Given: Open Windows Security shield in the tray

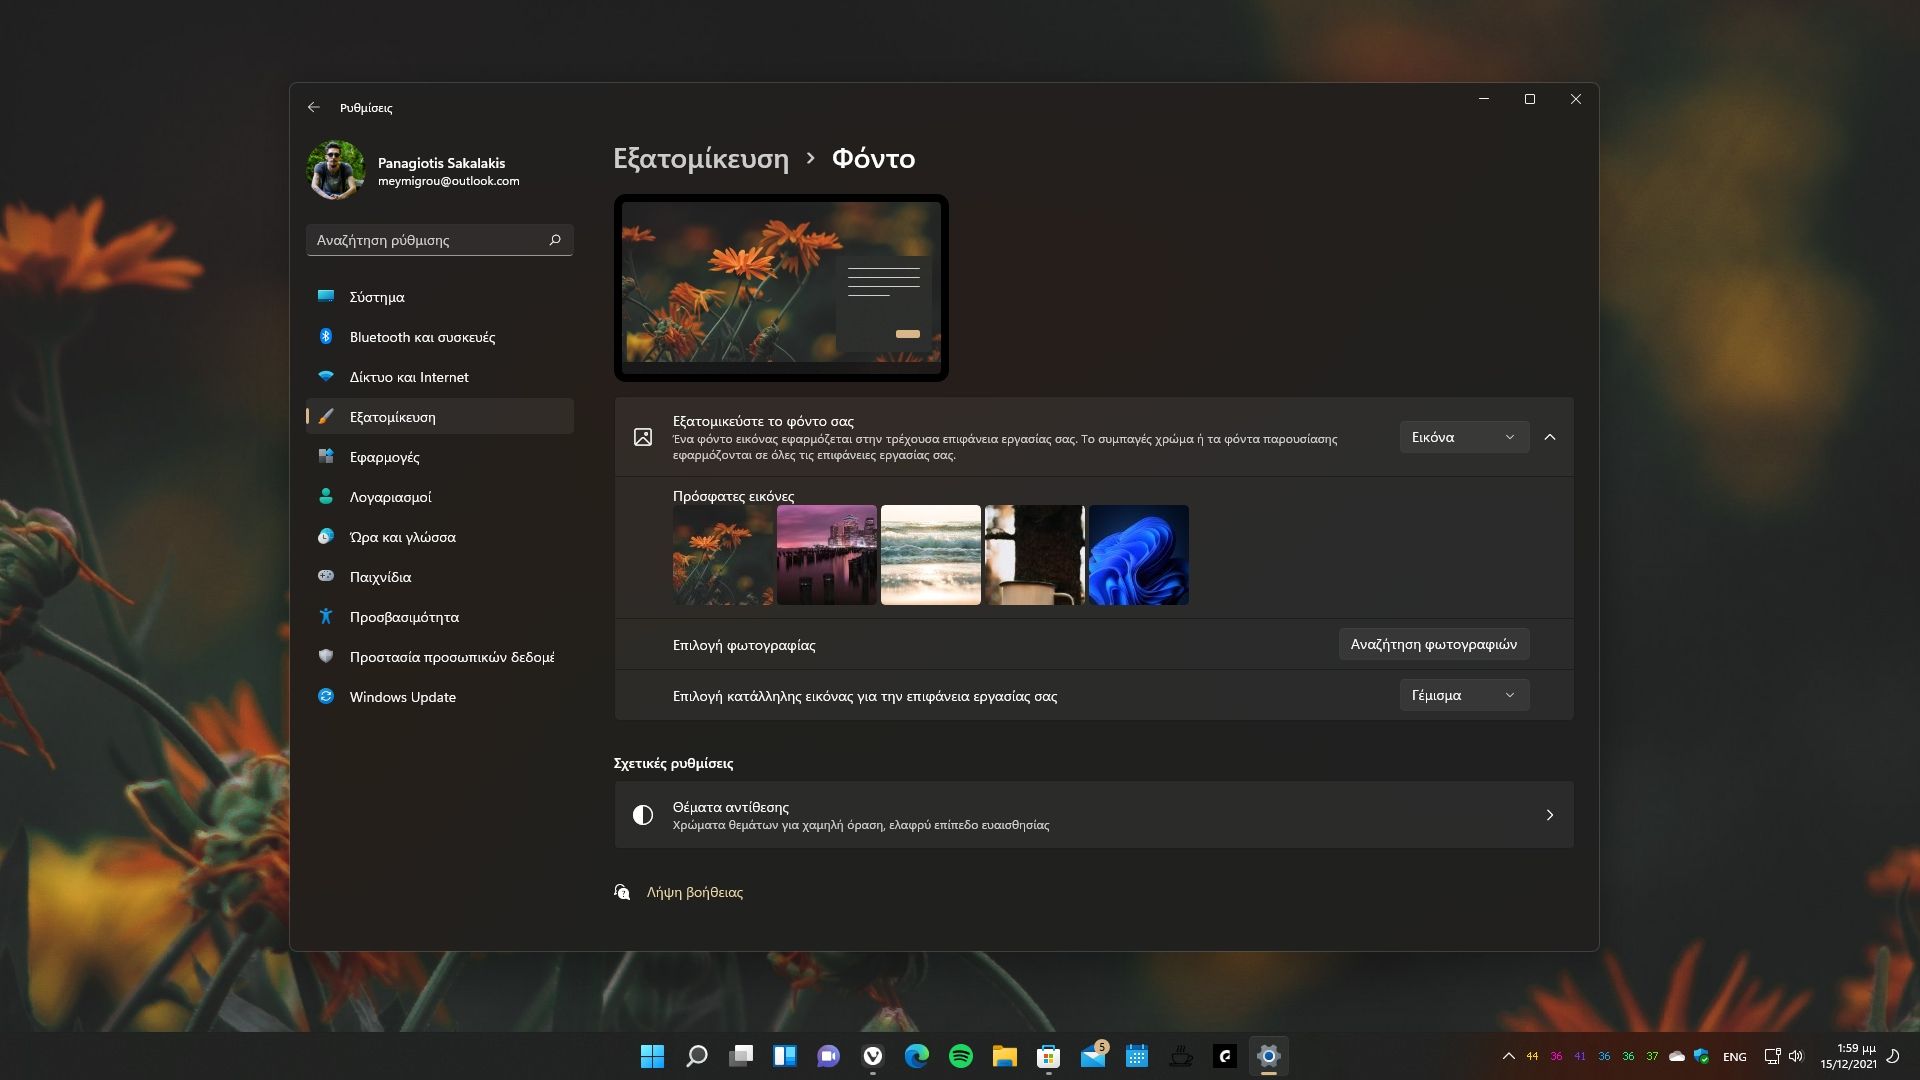Looking at the screenshot, I should (1700, 1056).
